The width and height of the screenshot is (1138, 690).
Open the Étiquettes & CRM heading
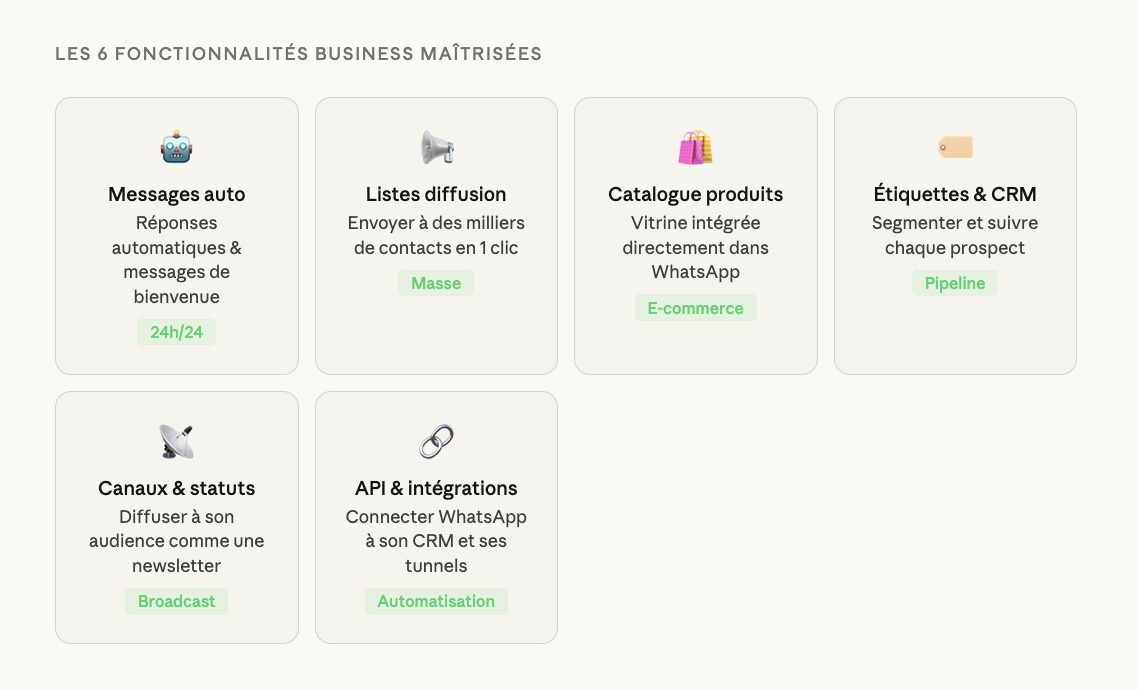pos(955,194)
